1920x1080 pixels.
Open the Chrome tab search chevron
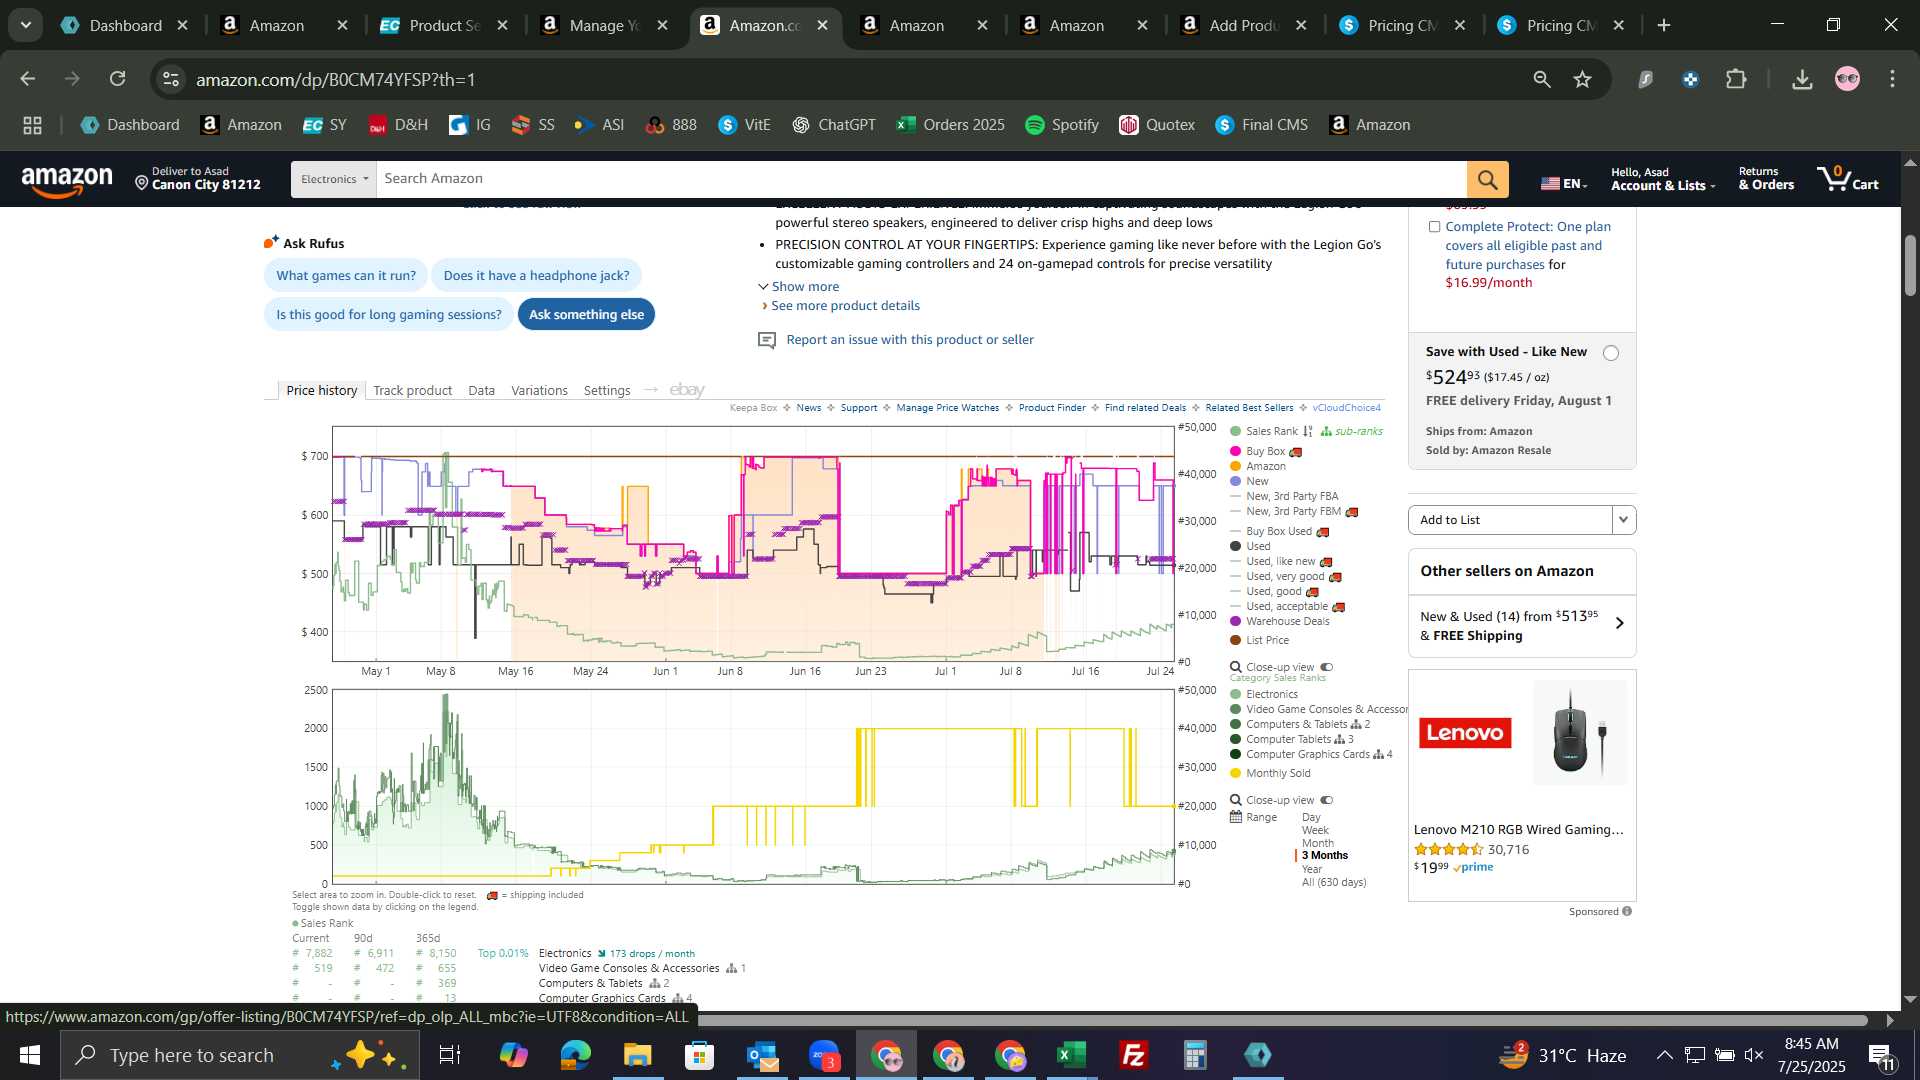pyautogui.click(x=25, y=25)
